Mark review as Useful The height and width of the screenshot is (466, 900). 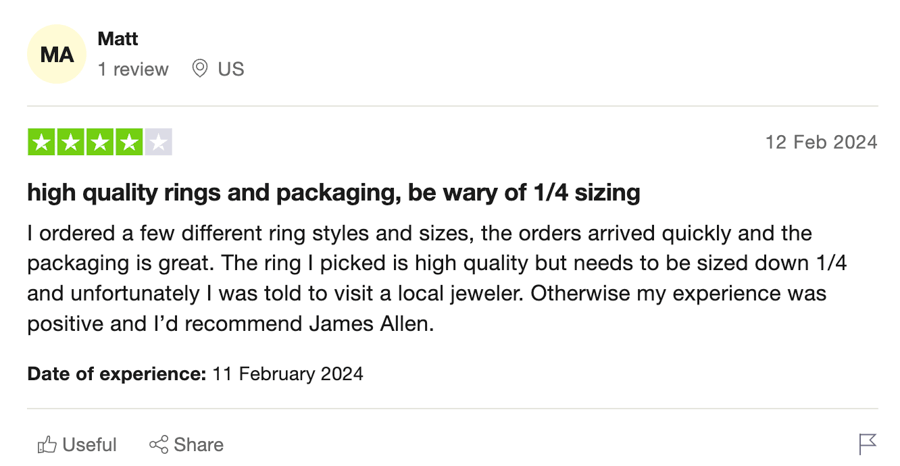[77, 445]
